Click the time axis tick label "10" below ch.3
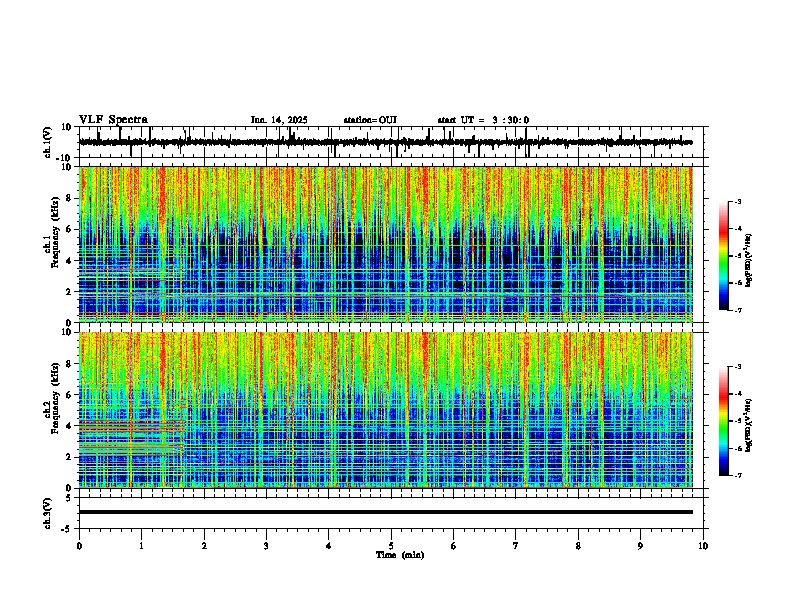 (x=703, y=546)
